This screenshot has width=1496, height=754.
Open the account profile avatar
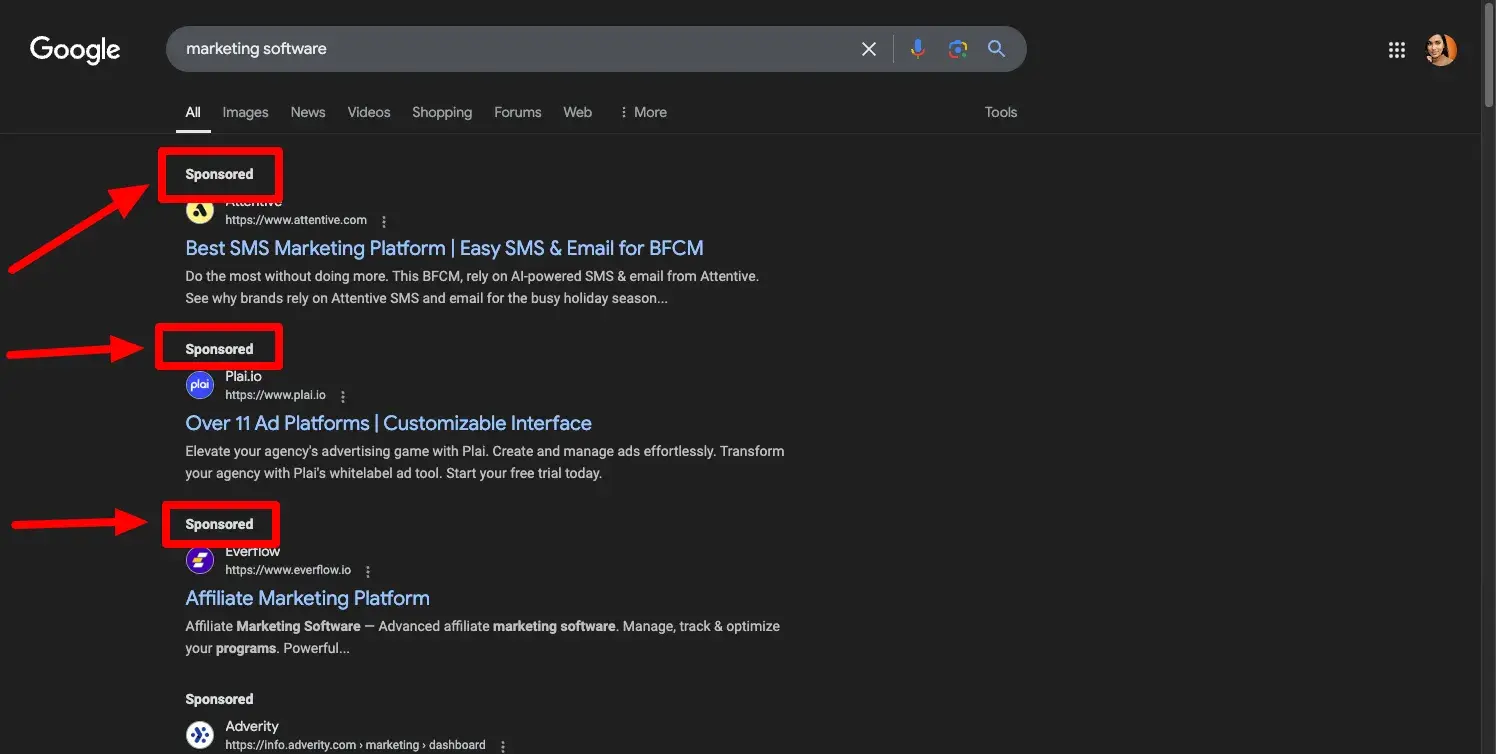click(x=1441, y=50)
